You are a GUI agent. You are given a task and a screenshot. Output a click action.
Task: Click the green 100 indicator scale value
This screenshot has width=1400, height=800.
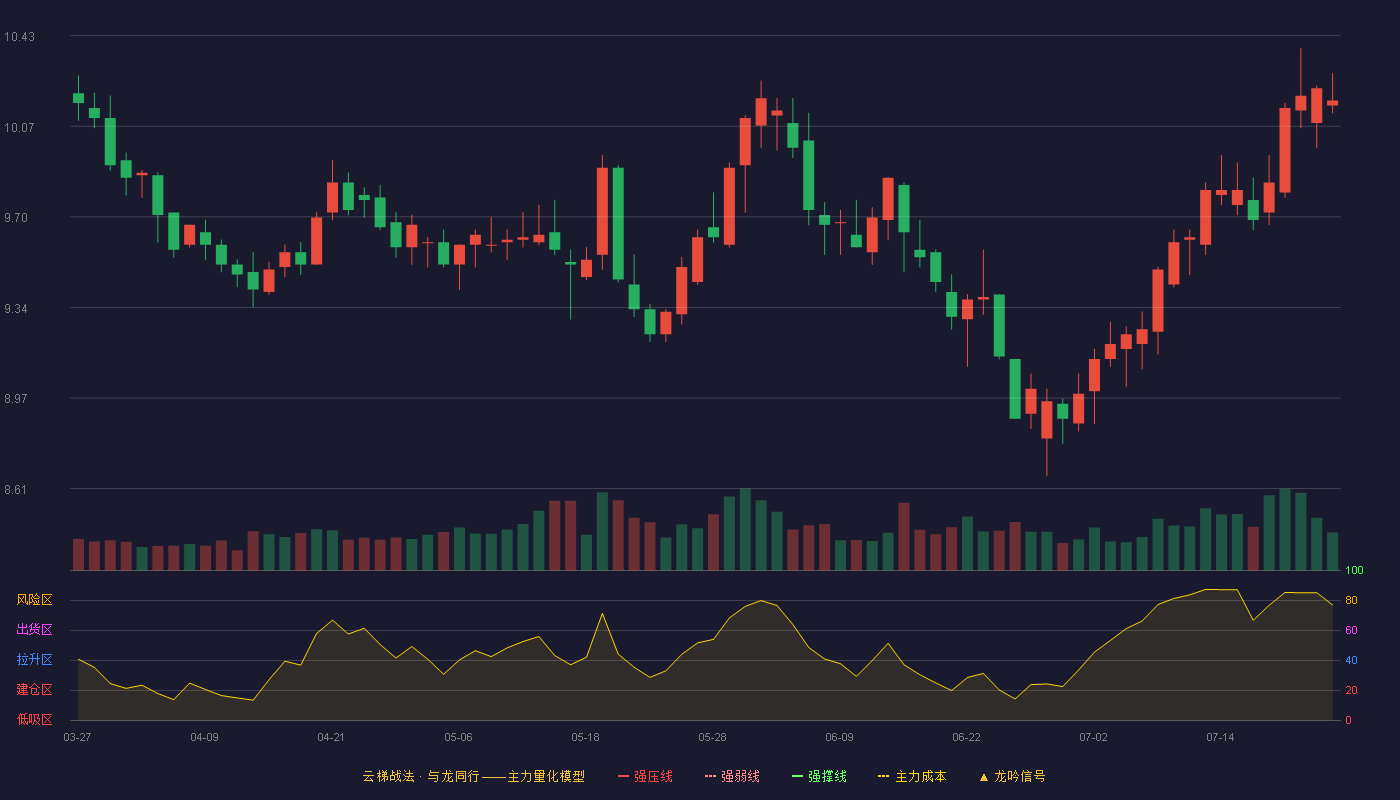pos(1354,571)
